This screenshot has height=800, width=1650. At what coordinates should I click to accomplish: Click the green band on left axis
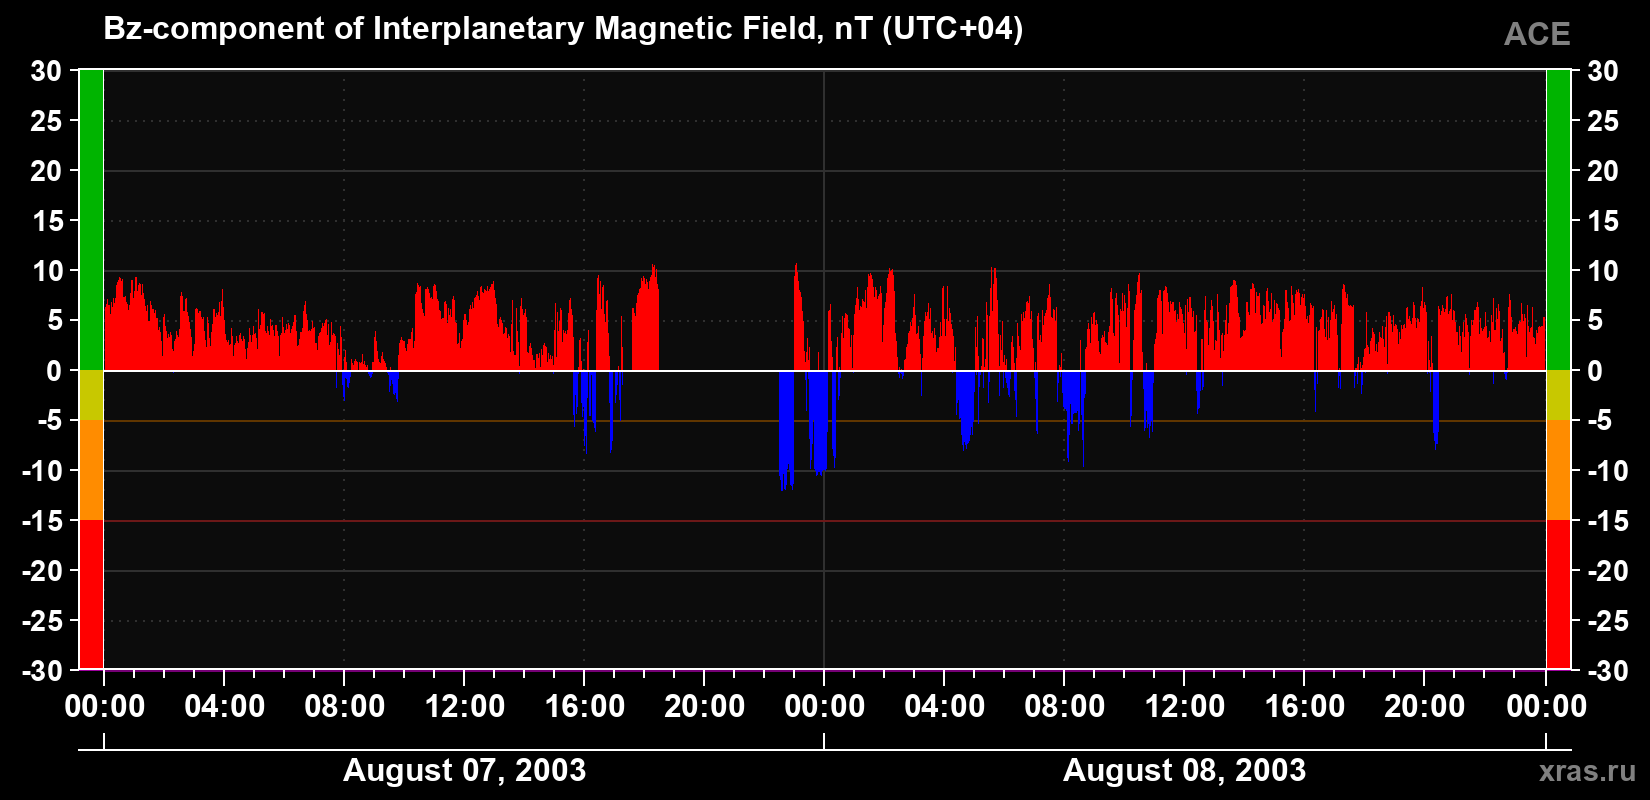coord(91,220)
